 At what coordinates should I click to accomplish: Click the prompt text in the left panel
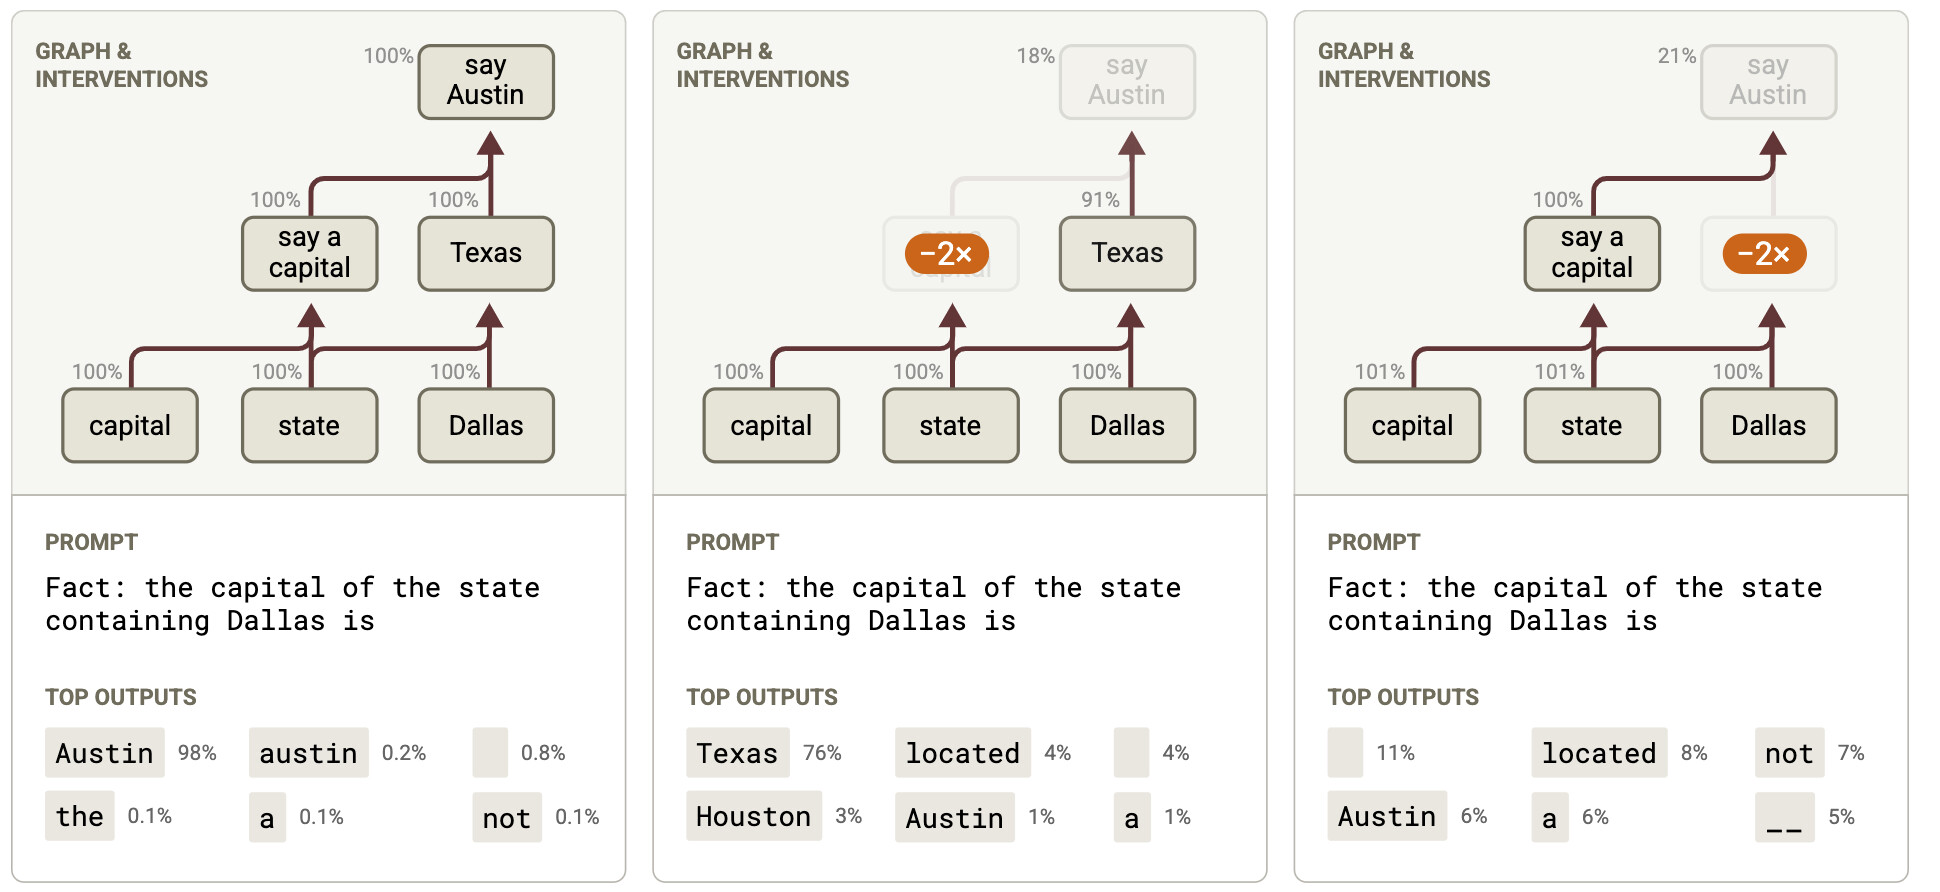pyautogui.click(x=293, y=604)
